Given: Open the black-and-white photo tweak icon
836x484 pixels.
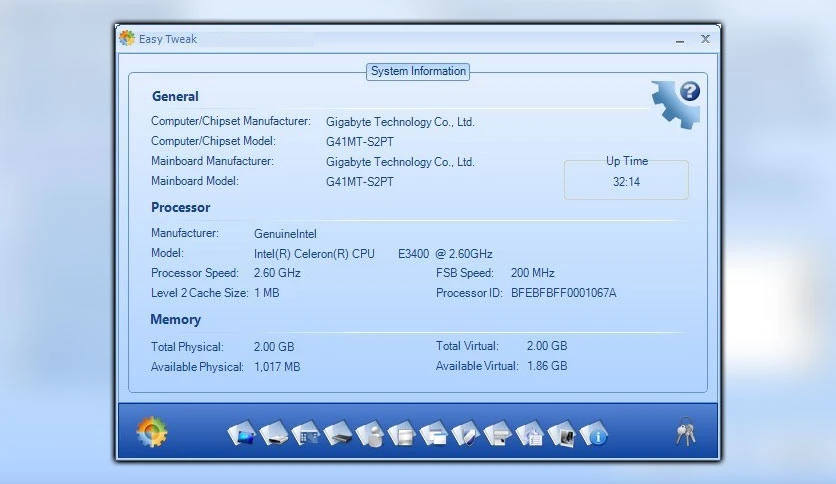Looking at the screenshot, I should click(562, 433).
